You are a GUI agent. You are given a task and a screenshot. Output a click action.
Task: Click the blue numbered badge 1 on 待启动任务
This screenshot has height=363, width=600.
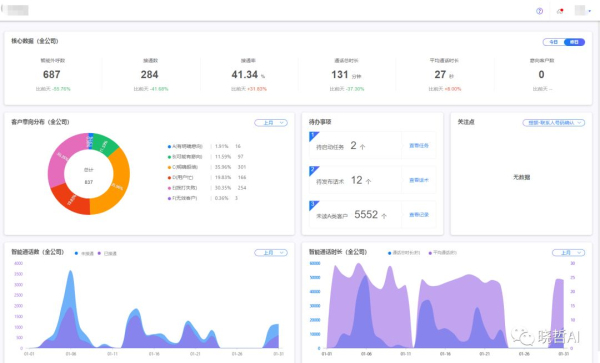click(x=313, y=136)
